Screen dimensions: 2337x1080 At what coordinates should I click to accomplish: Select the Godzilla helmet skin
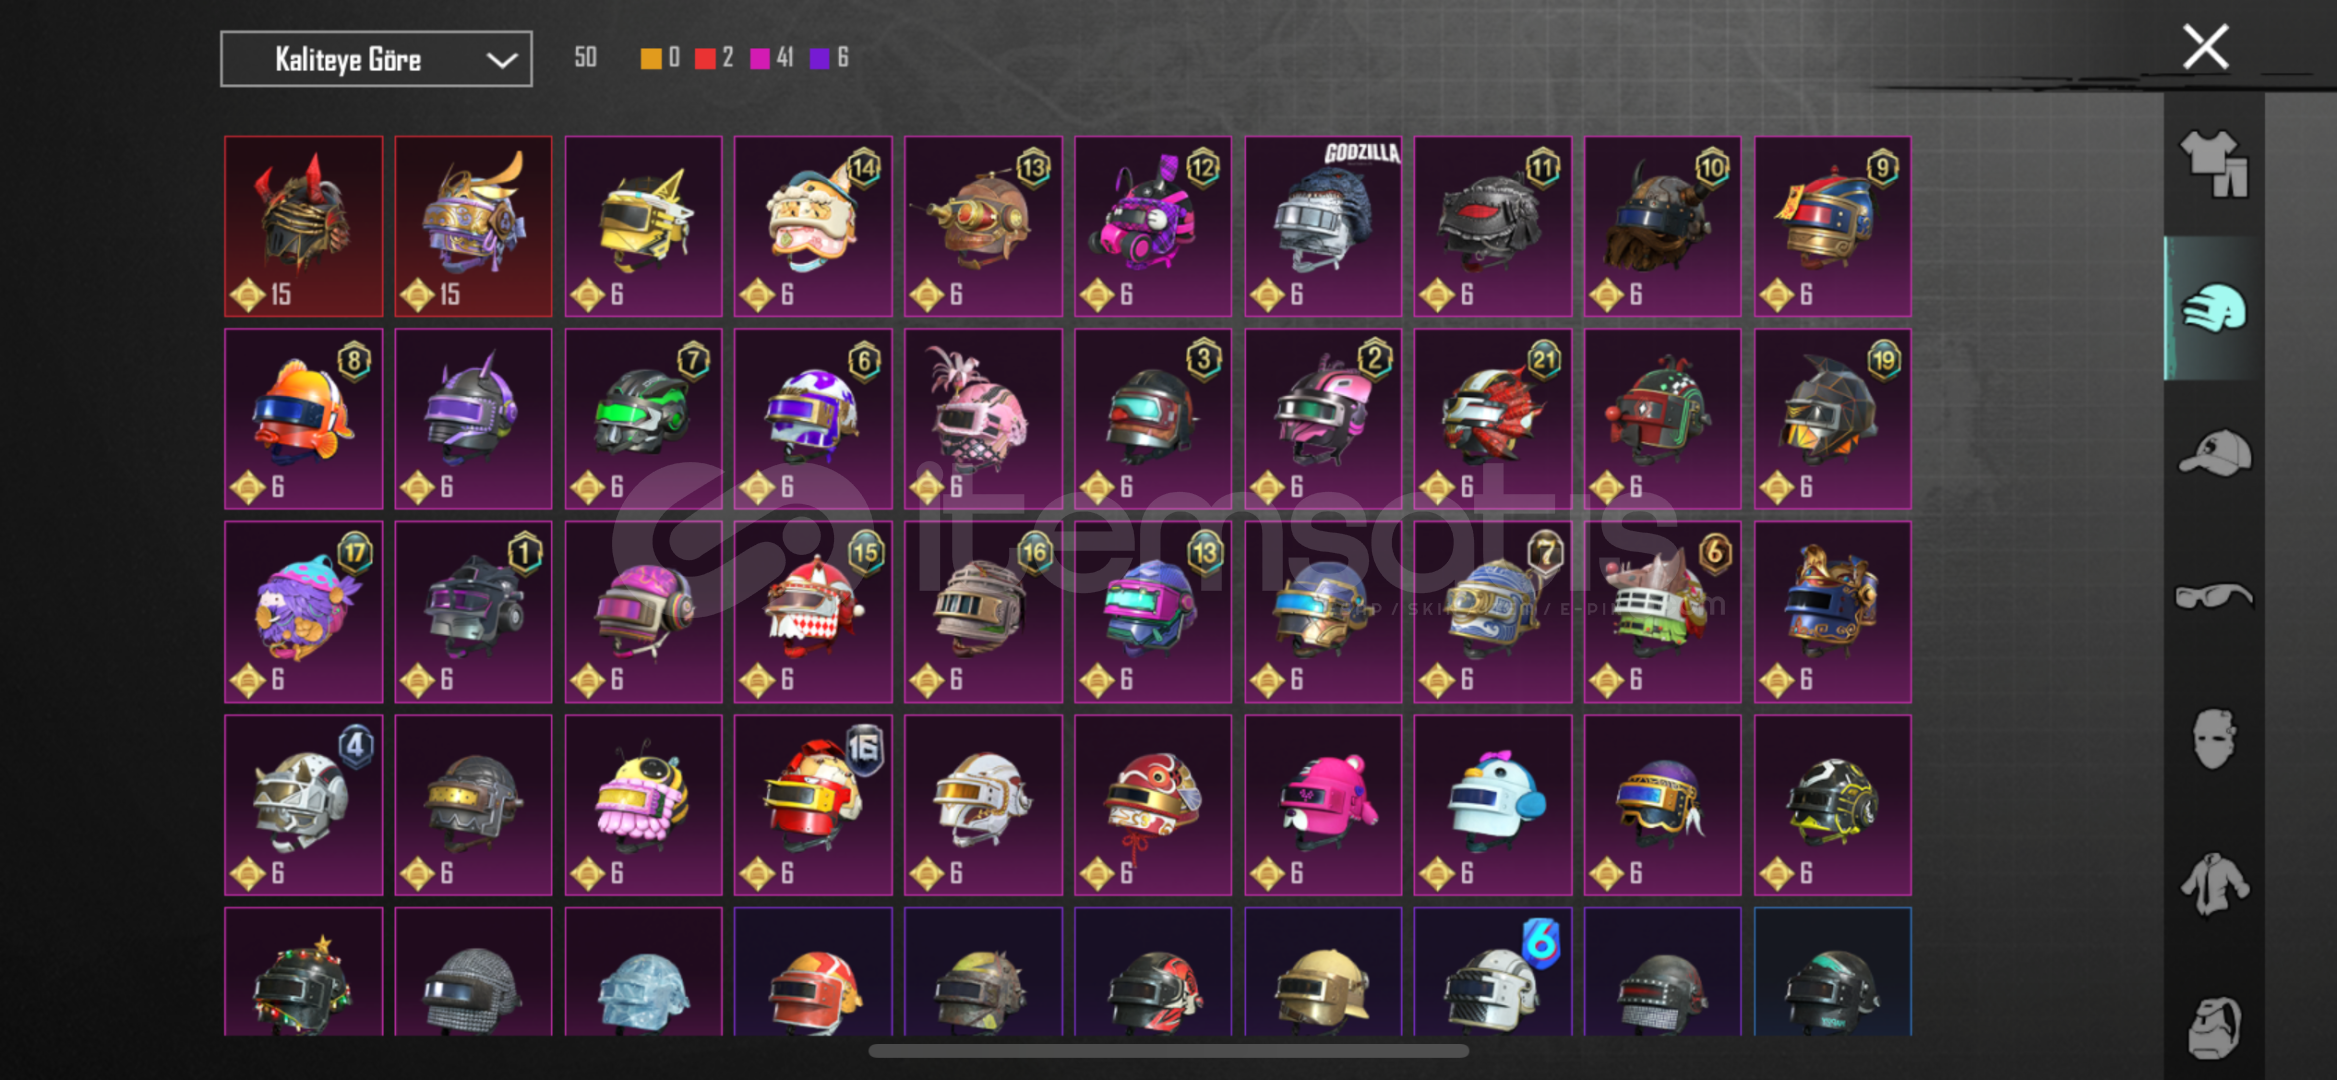[1323, 227]
